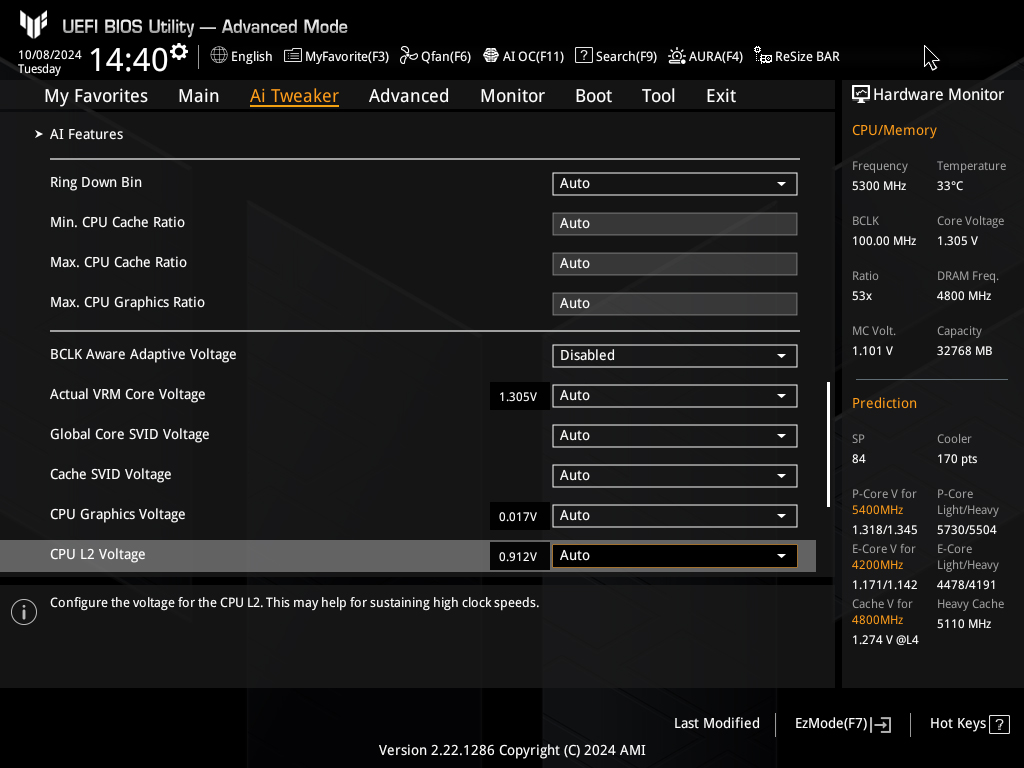This screenshot has width=1024, height=768.
Task: Open the Exit tab
Action: coord(721,96)
